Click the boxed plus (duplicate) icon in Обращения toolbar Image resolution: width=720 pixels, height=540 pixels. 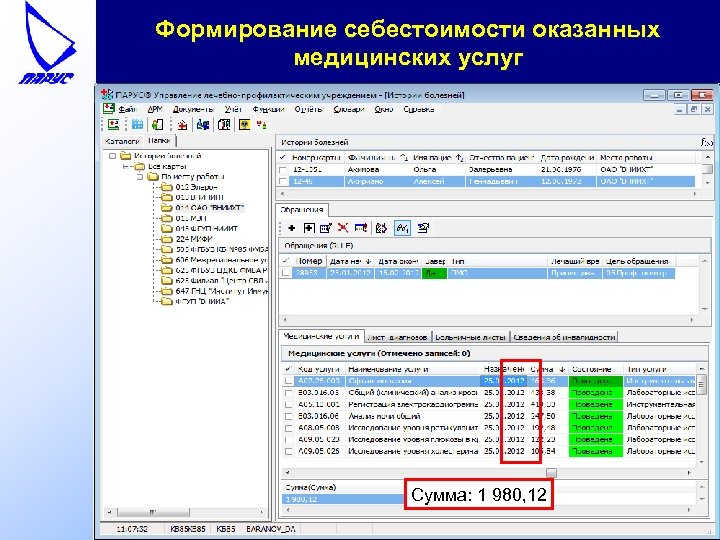pyautogui.click(x=309, y=228)
